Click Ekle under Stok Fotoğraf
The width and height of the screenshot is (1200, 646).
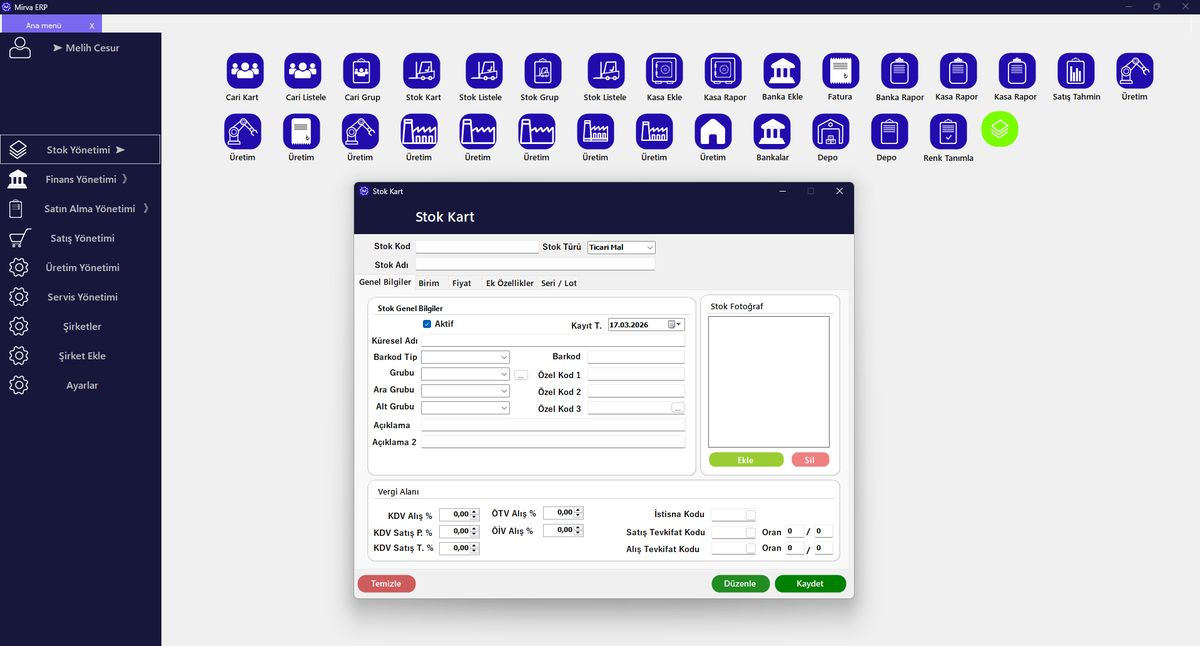746,460
